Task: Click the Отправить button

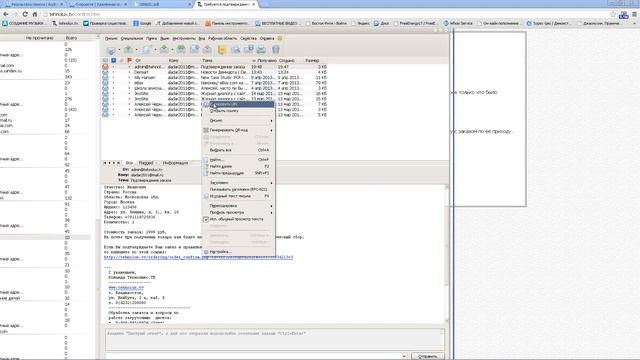Action: 428,356
